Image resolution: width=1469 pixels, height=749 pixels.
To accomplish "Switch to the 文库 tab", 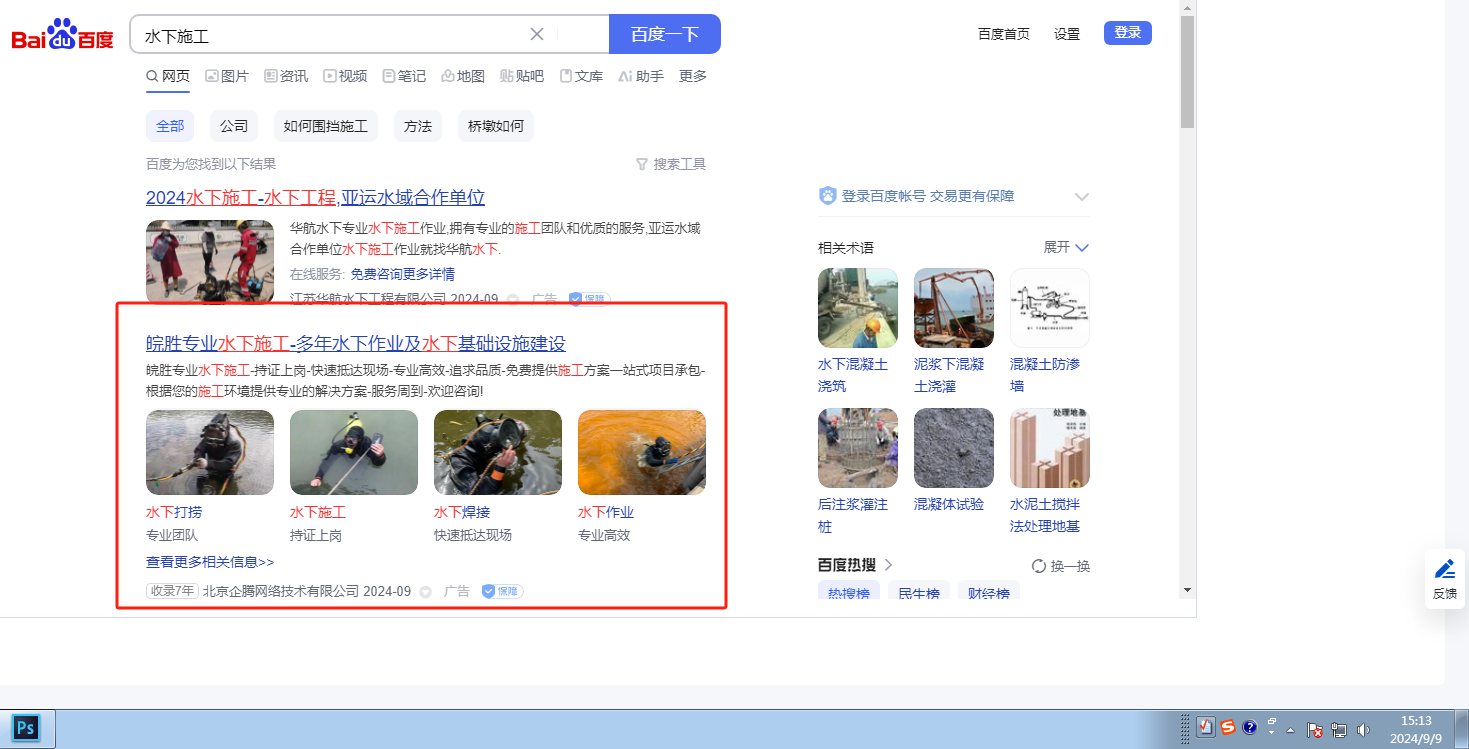I will coord(581,76).
